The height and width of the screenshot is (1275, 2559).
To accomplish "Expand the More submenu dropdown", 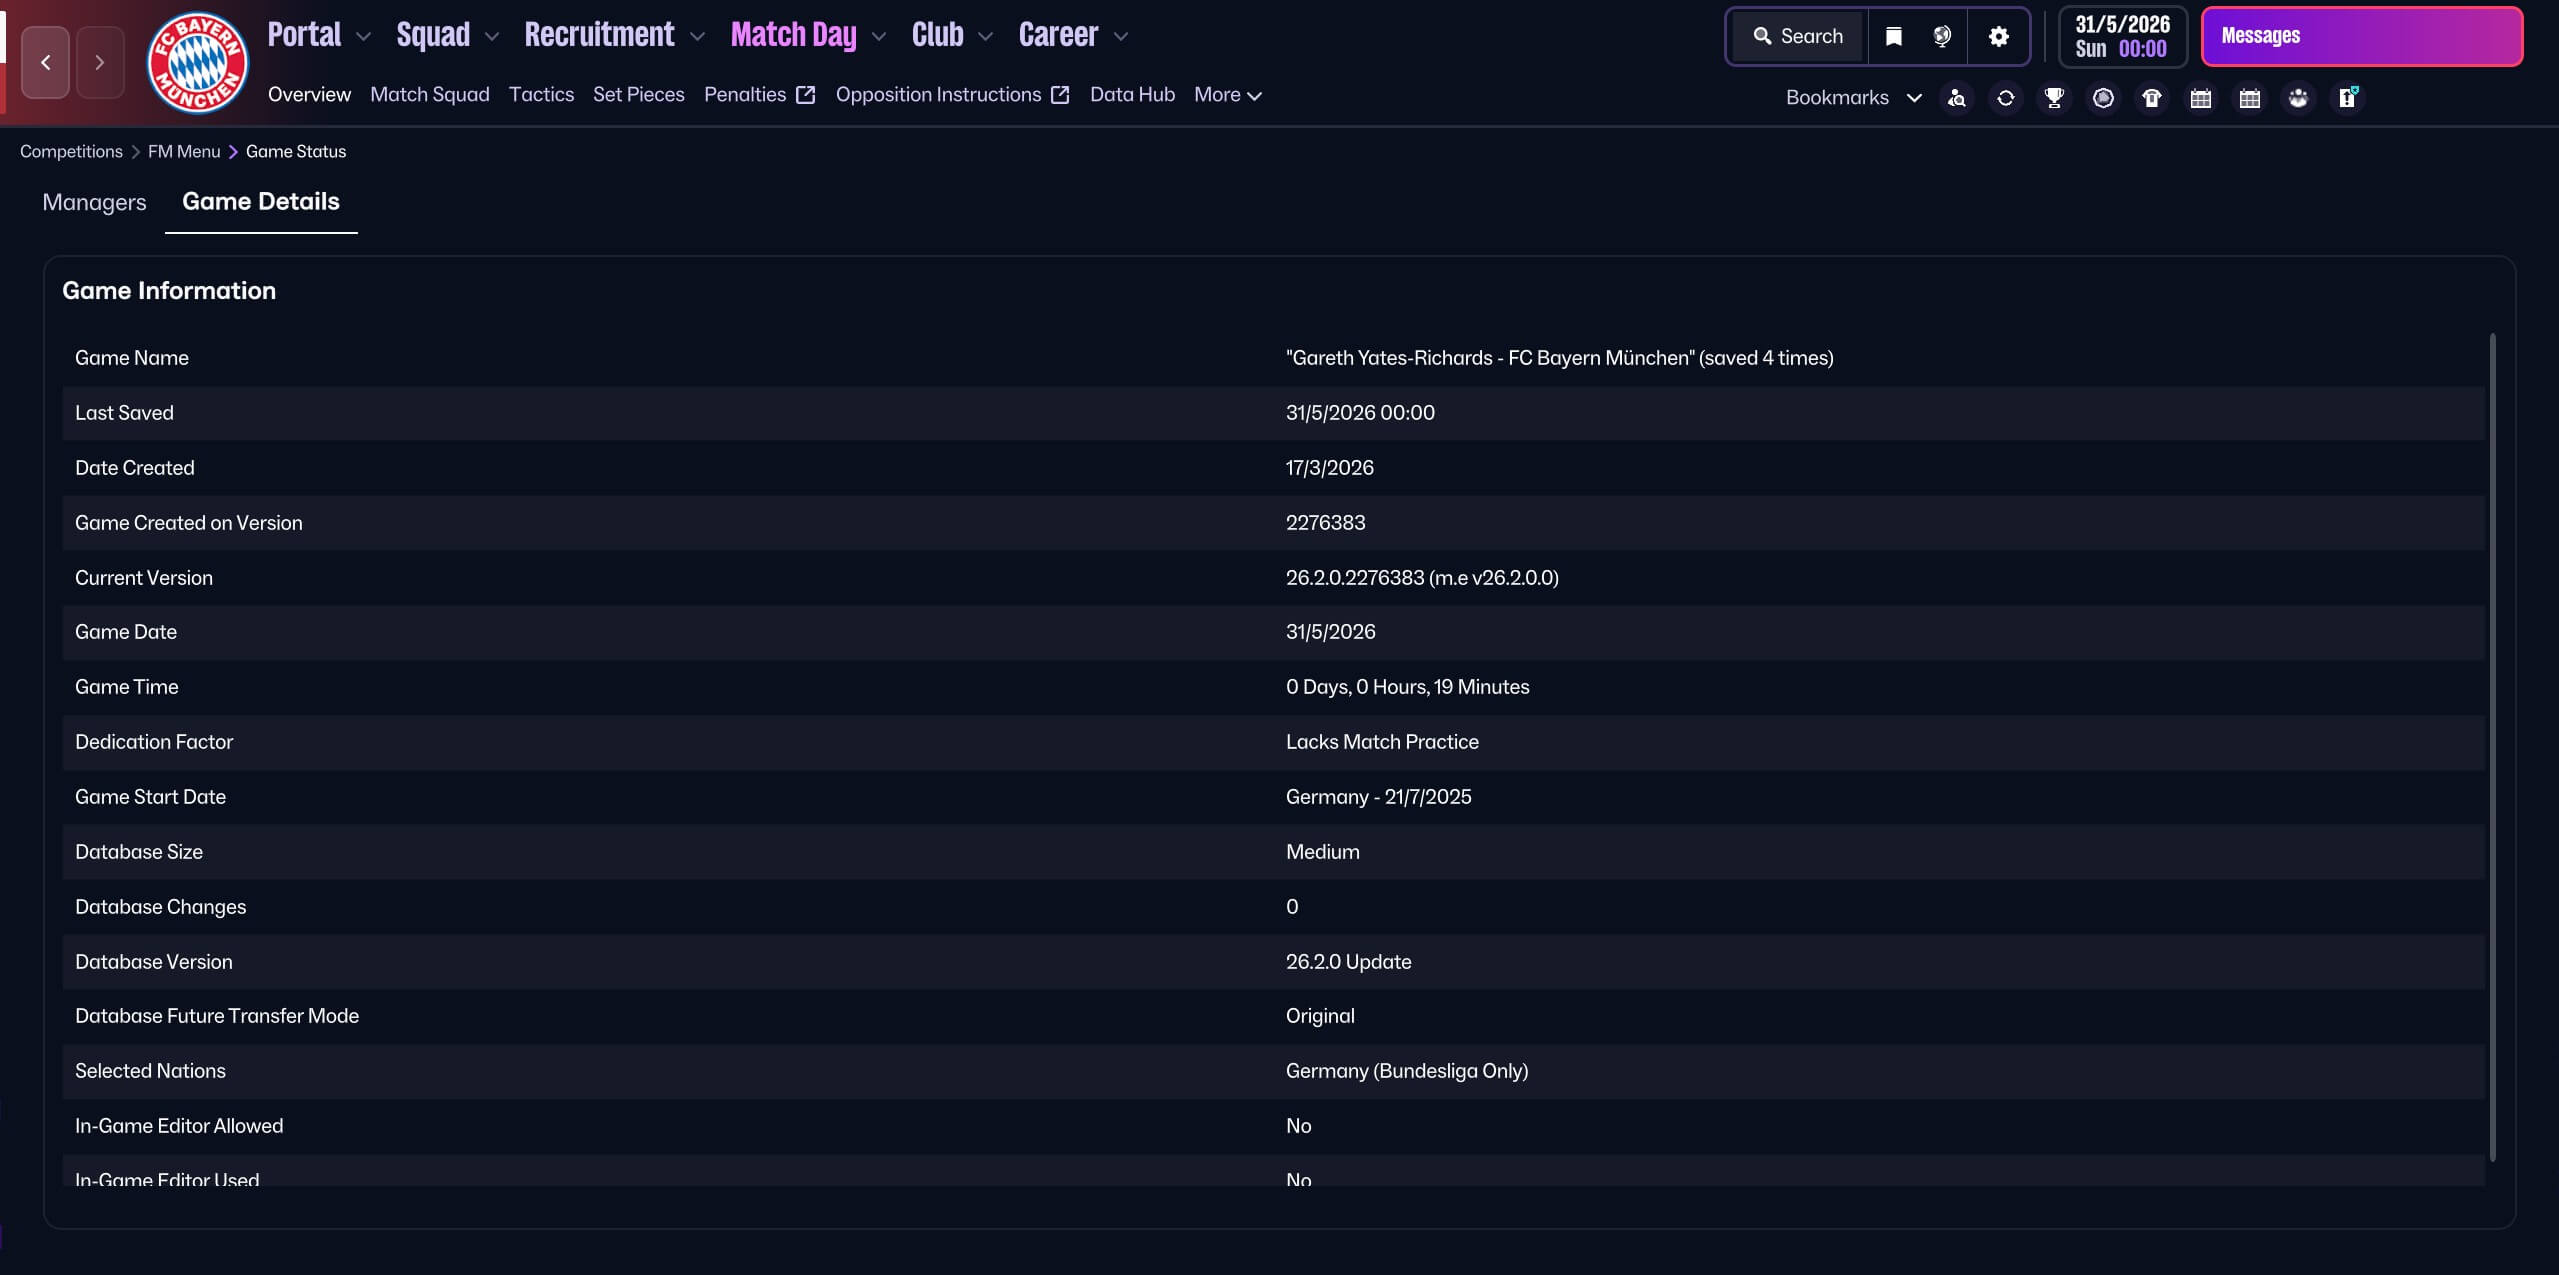I will pyautogui.click(x=1227, y=95).
